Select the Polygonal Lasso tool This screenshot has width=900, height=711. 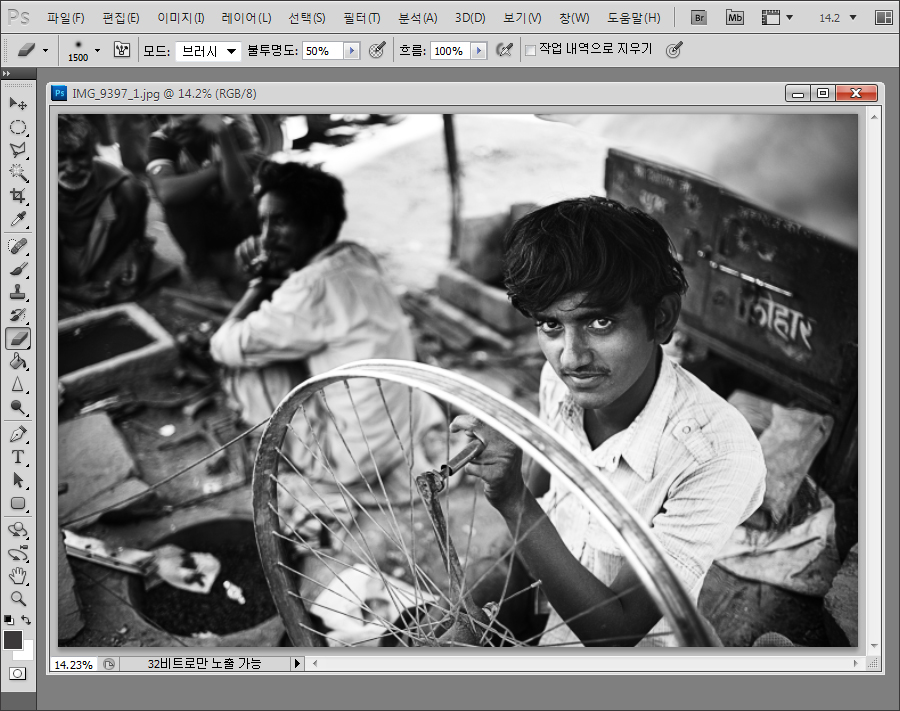[18, 150]
